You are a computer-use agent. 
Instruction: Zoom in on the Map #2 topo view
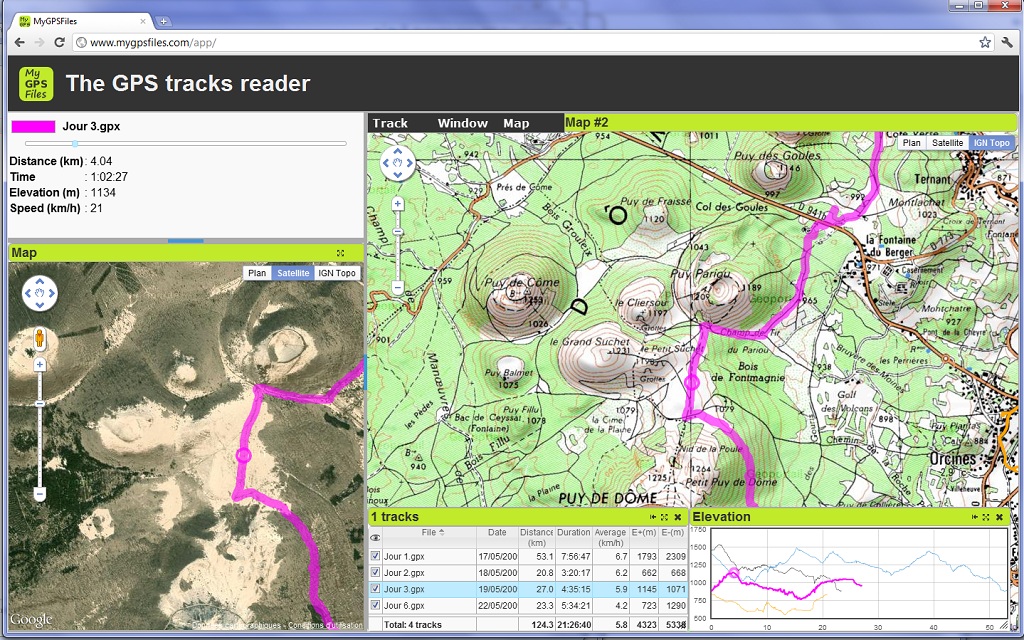[x=398, y=204]
